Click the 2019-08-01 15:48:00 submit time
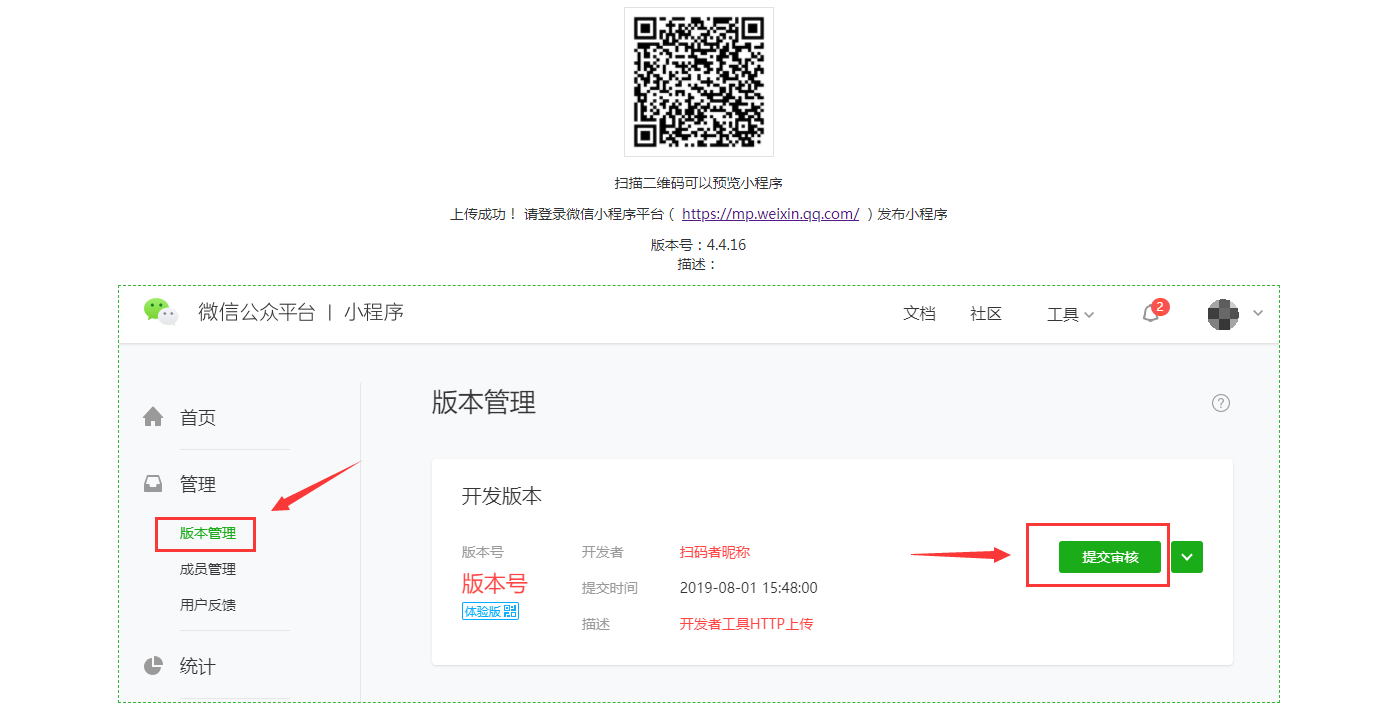The width and height of the screenshot is (1387, 721). tap(748, 588)
